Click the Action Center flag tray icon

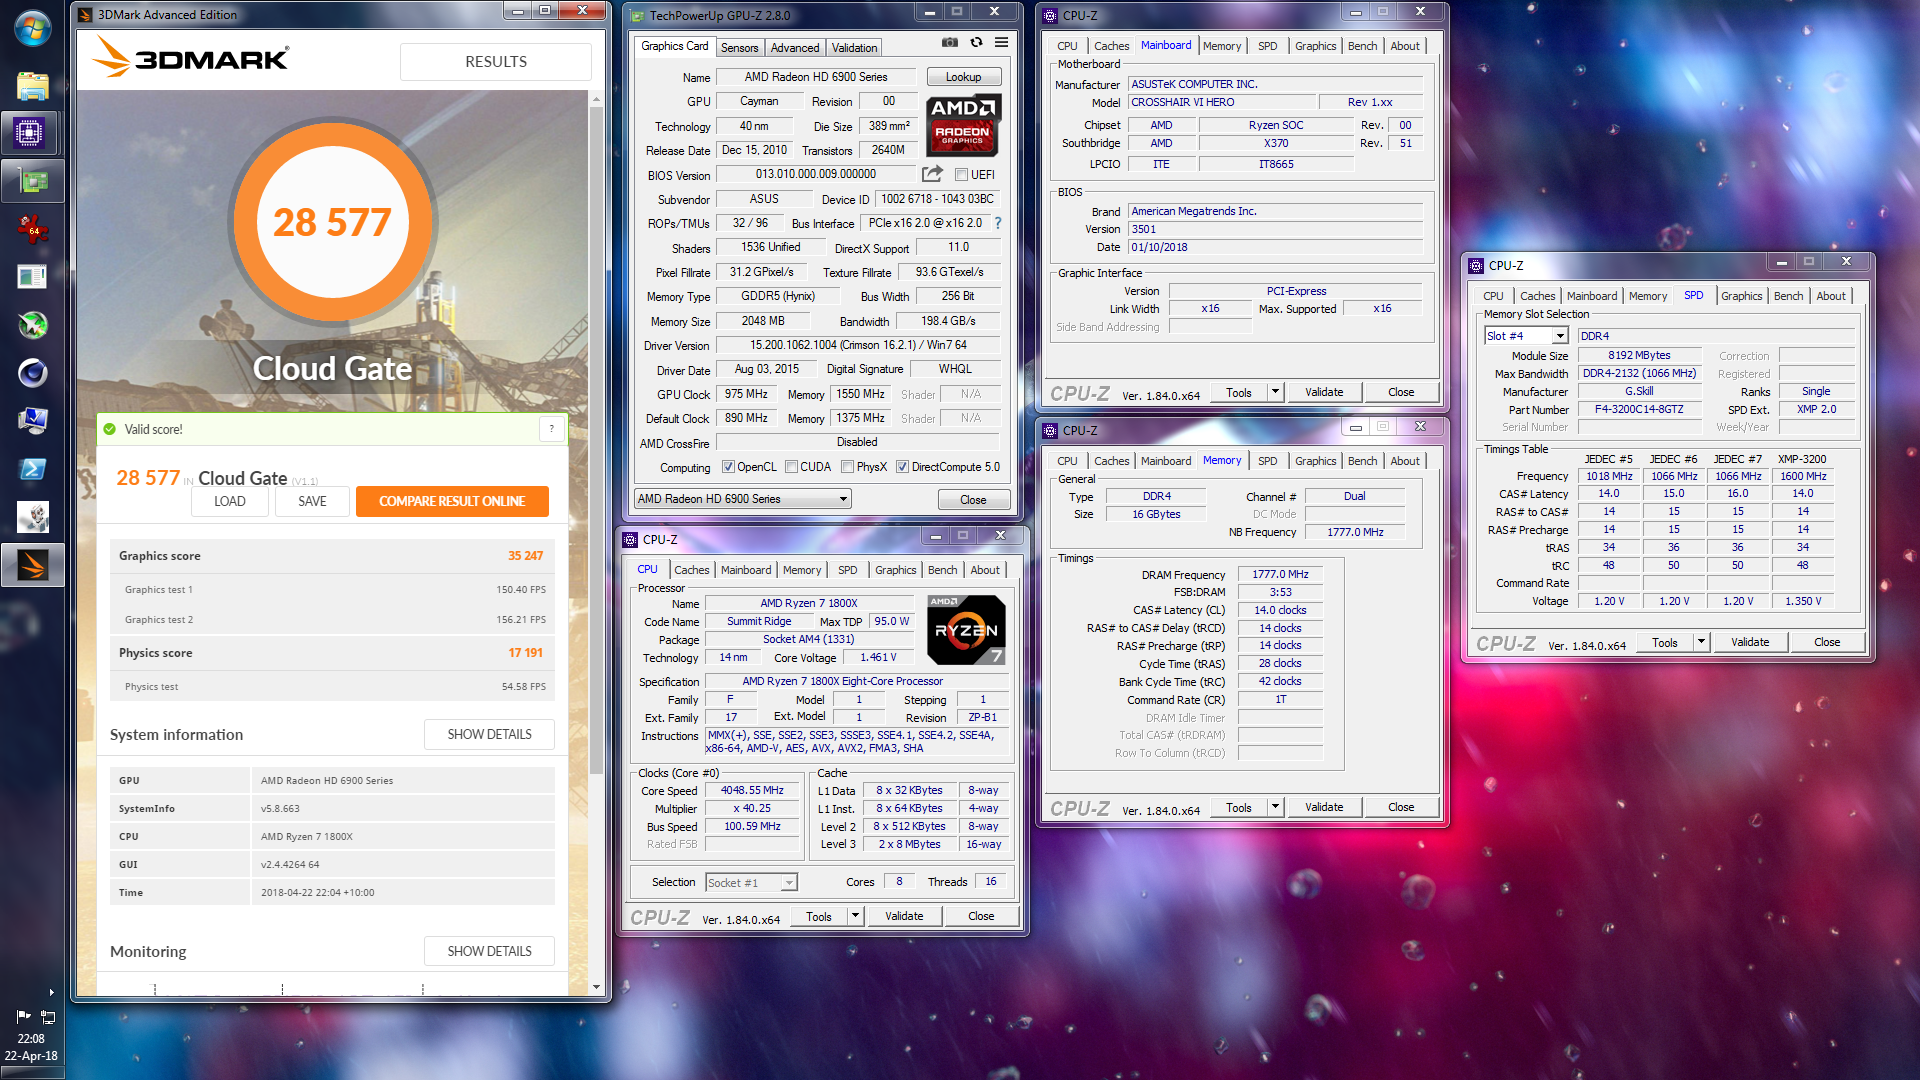(x=23, y=1016)
